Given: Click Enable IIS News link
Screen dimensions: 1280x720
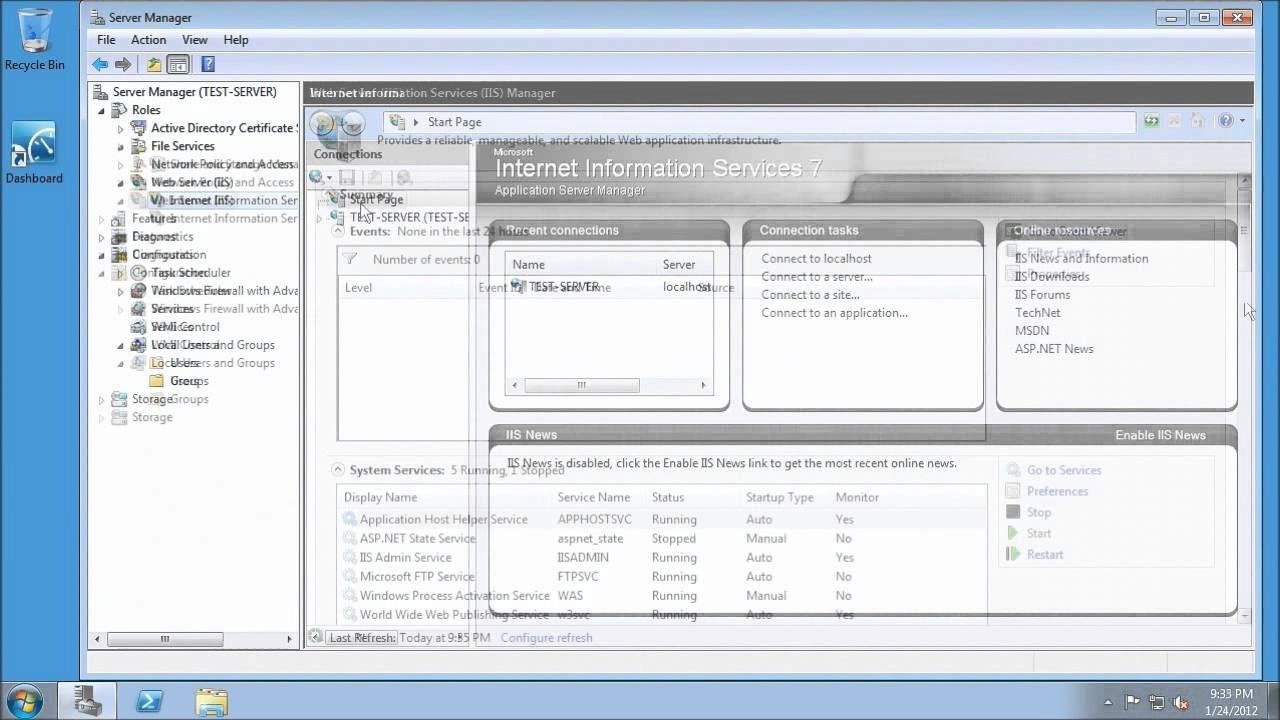Looking at the screenshot, I should click(1160, 435).
